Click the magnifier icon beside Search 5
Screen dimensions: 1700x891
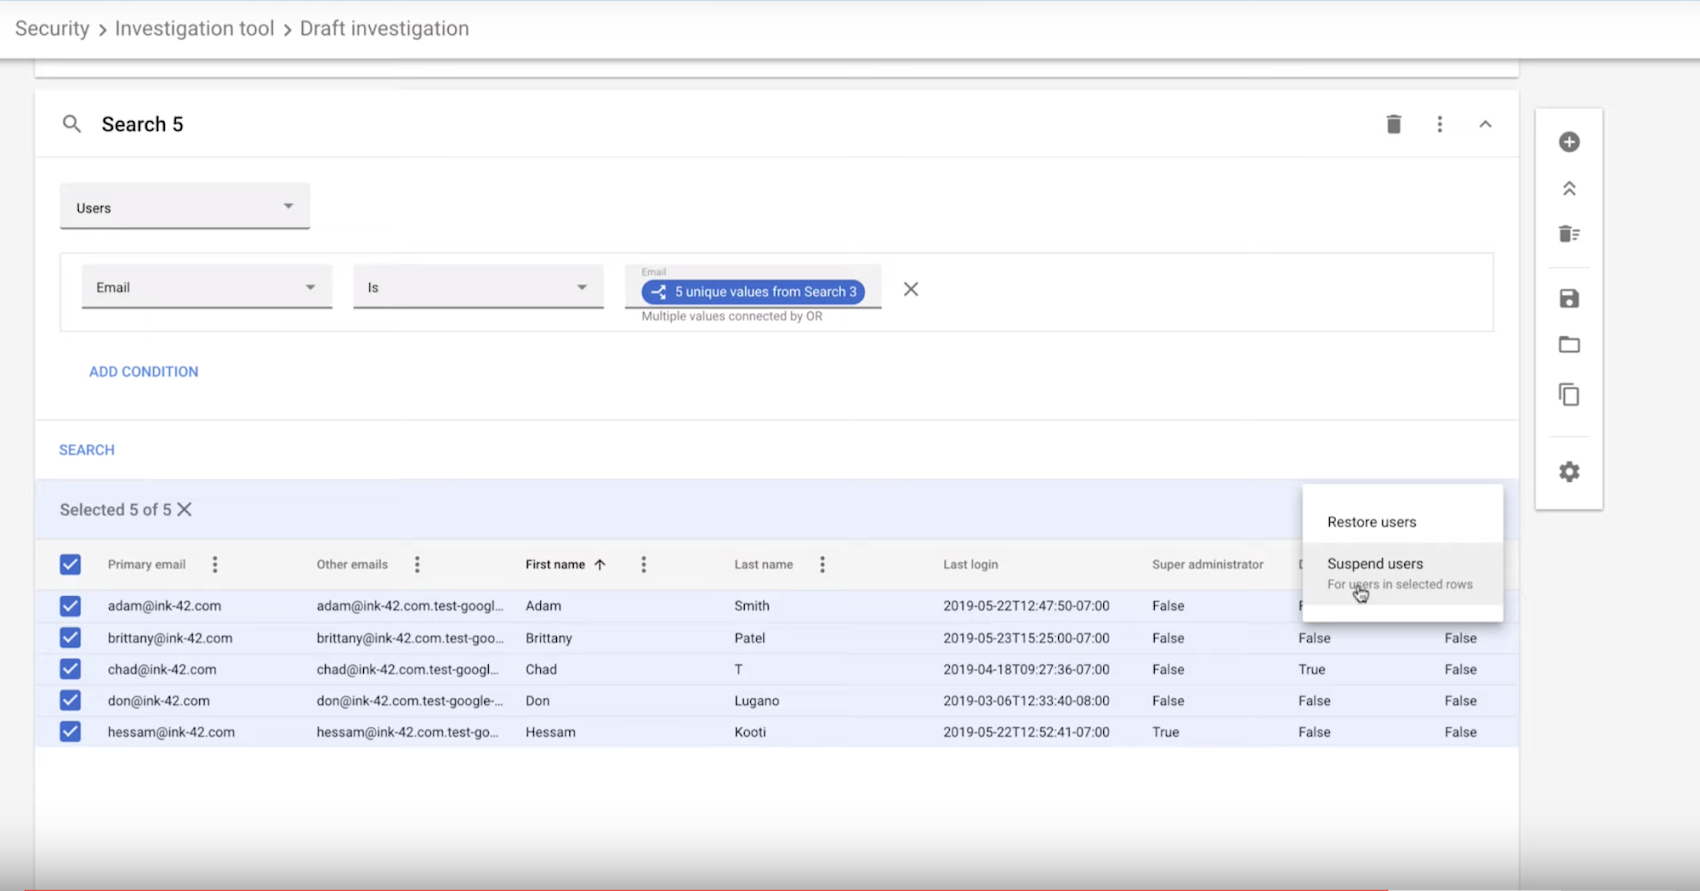click(71, 124)
